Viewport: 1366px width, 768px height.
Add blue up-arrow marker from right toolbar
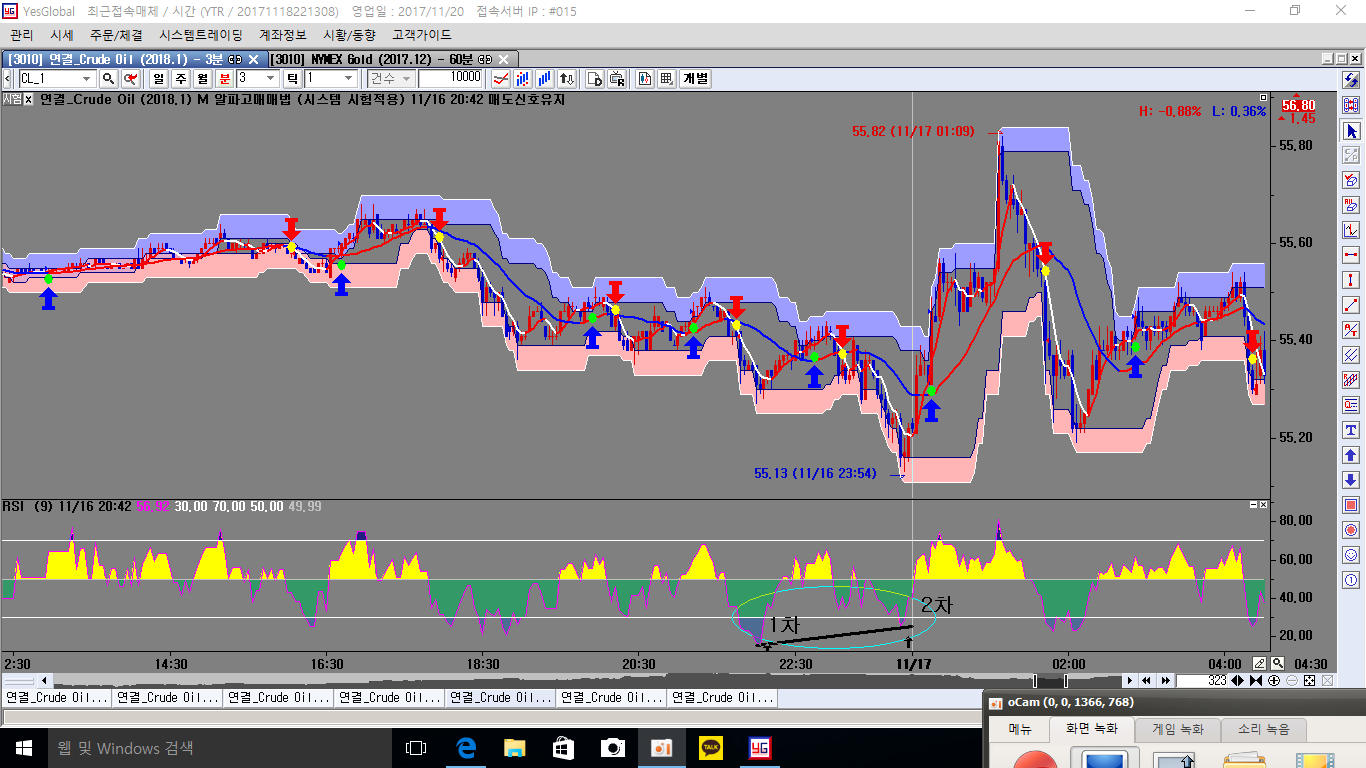[x=1351, y=455]
